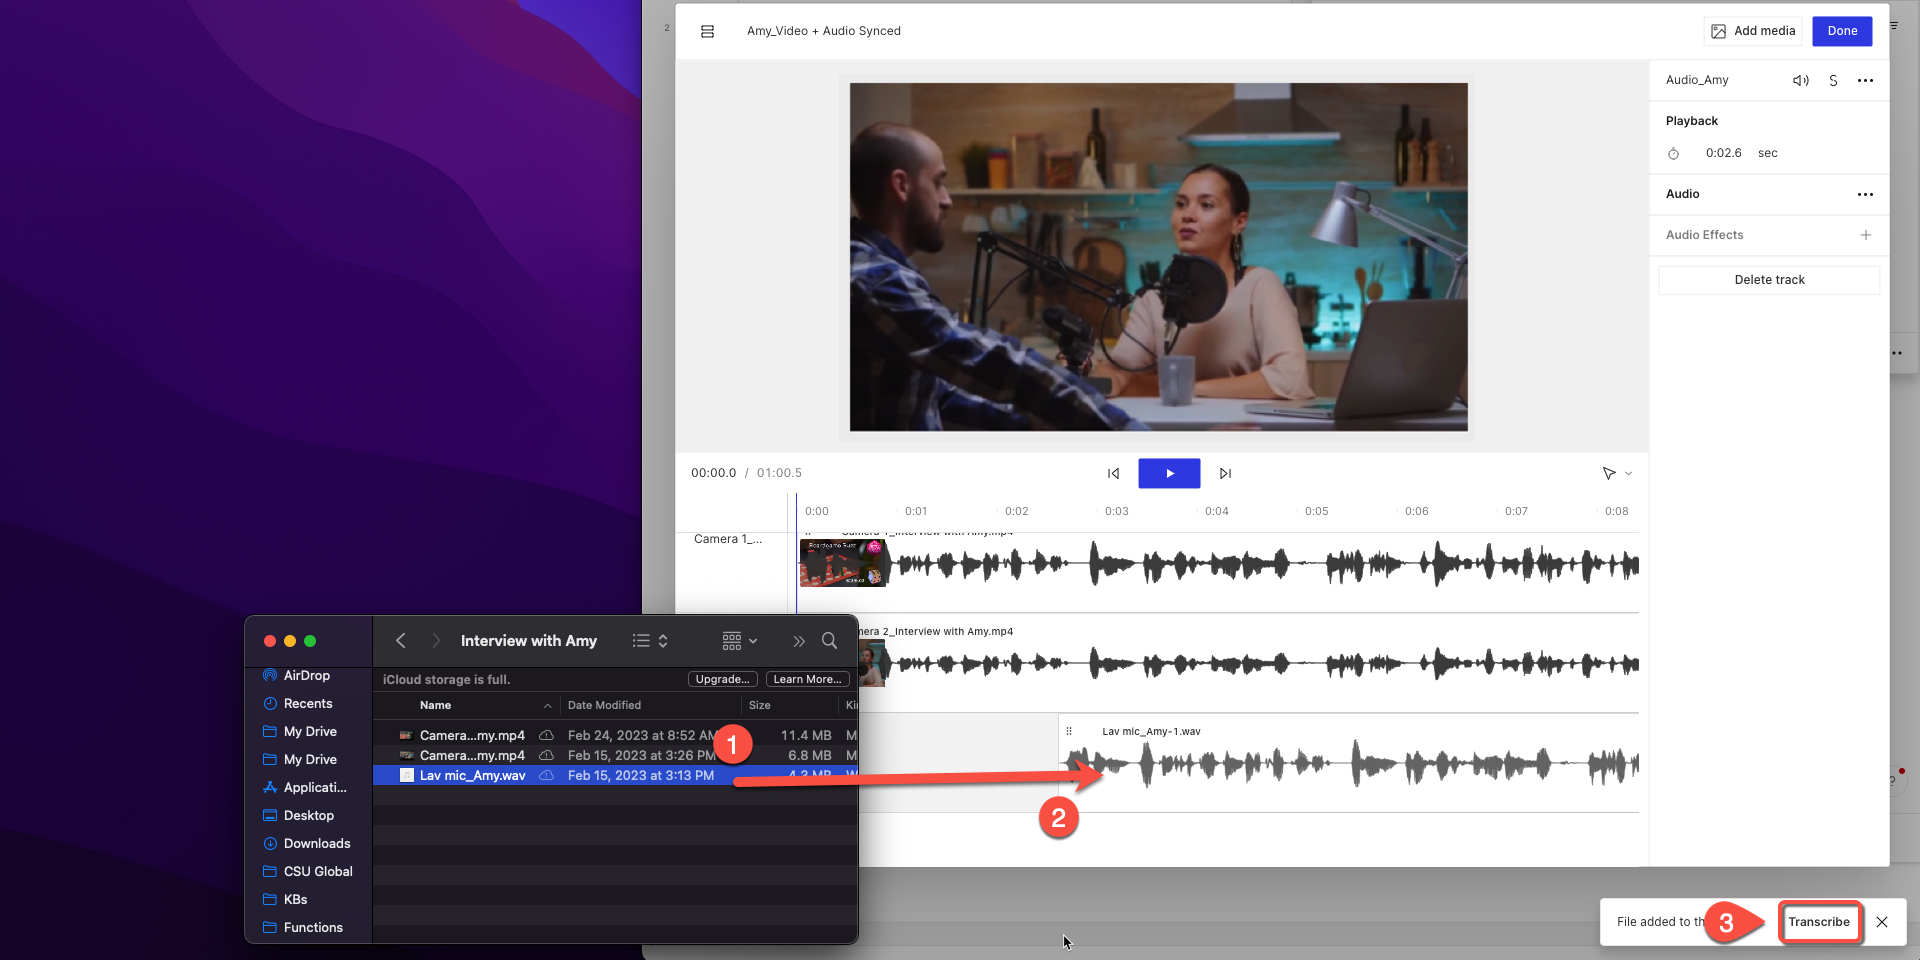Open Audio_Amy track more options
The image size is (1920, 960).
(x=1865, y=80)
